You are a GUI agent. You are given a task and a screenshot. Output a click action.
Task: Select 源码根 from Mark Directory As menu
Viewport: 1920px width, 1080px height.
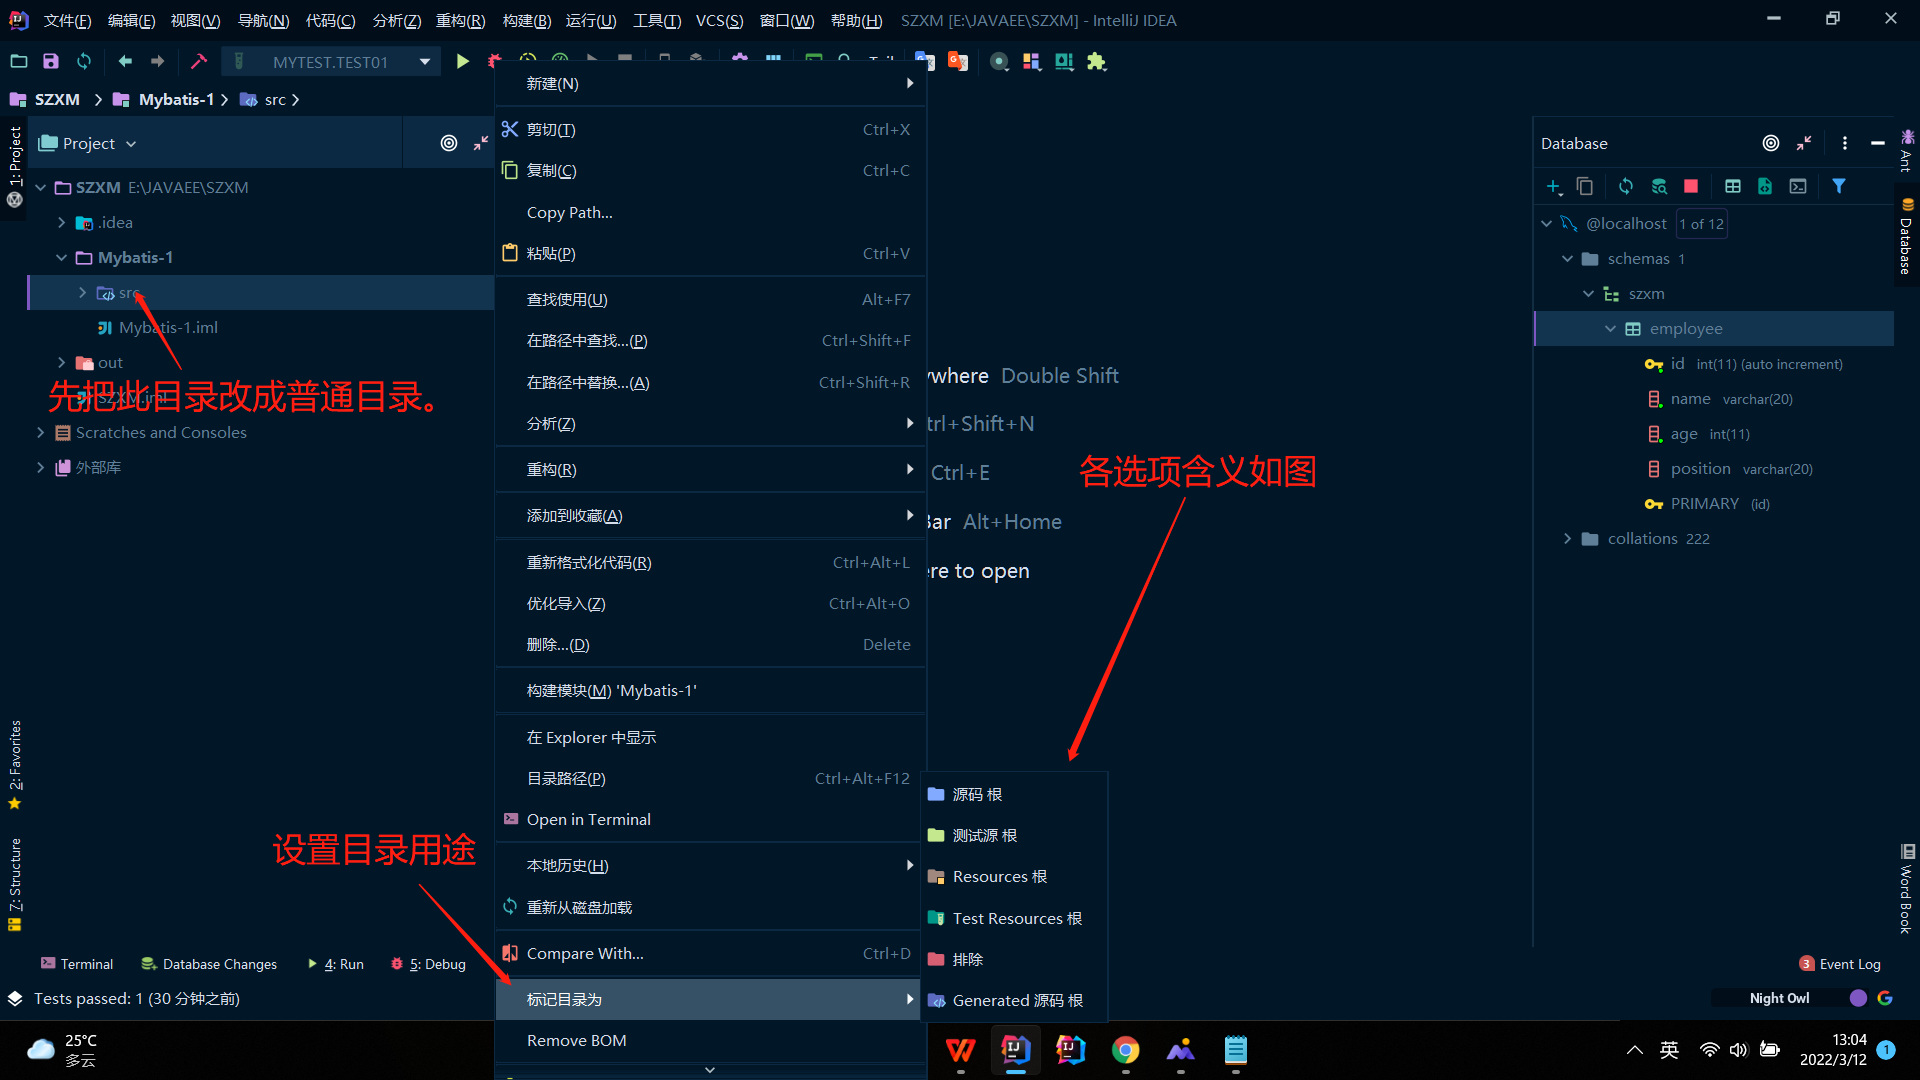976,793
